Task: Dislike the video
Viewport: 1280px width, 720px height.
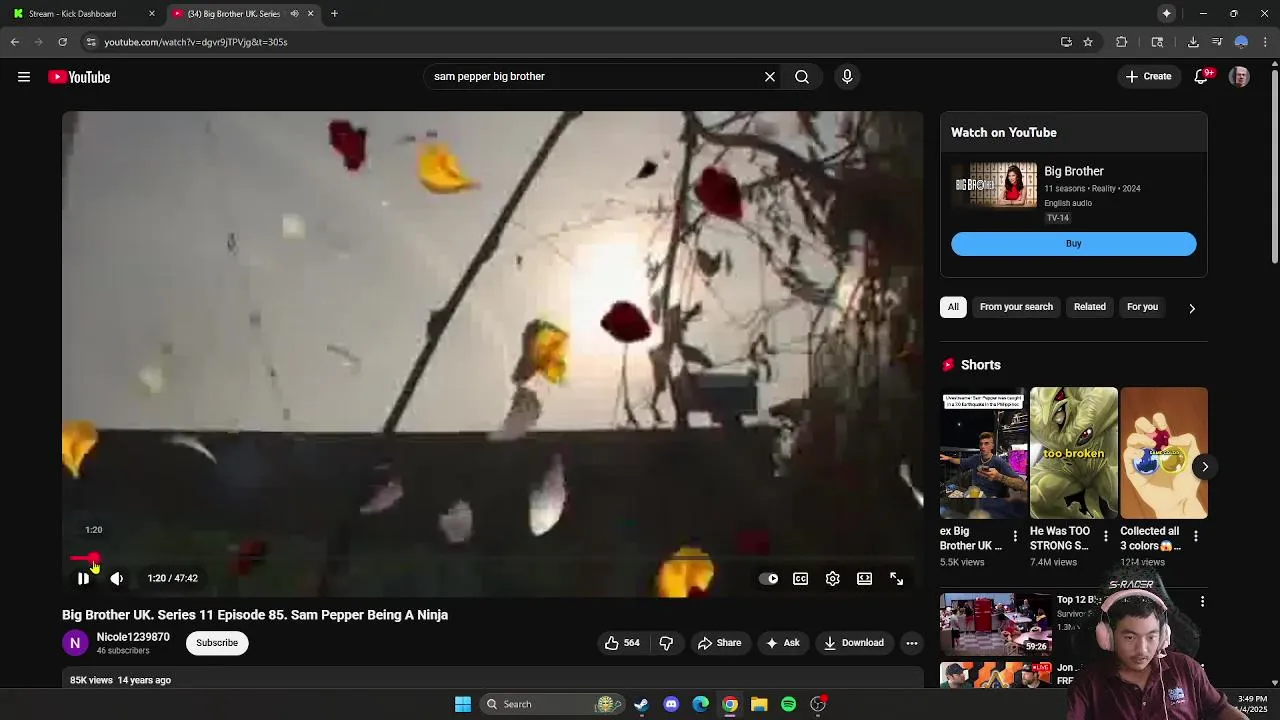Action: pyautogui.click(x=666, y=643)
